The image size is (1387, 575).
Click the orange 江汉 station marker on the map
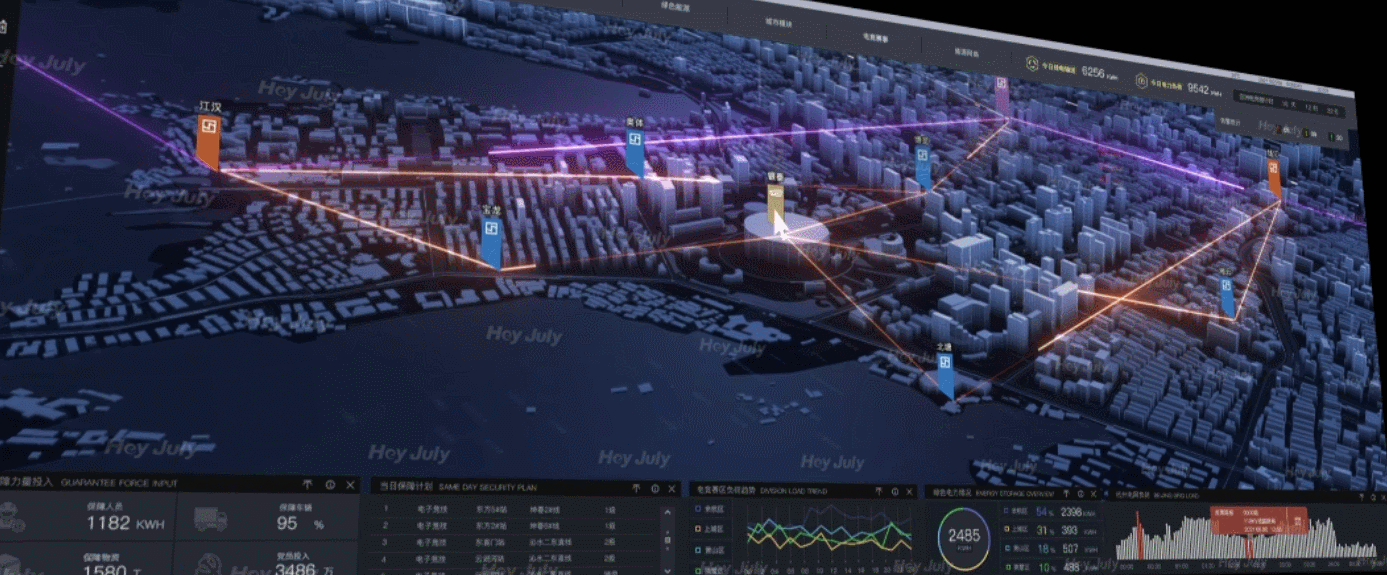click(208, 141)
